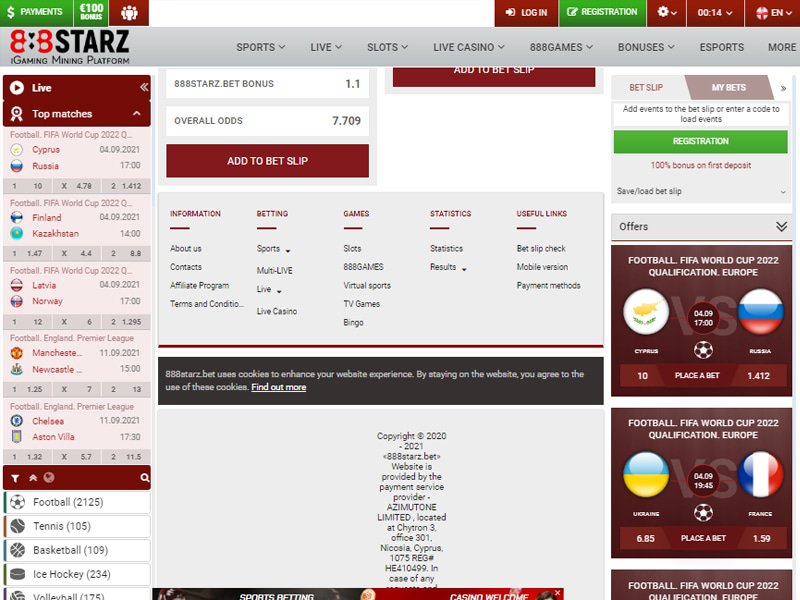Close the bottom promo banner

click(x=558, y=593)
